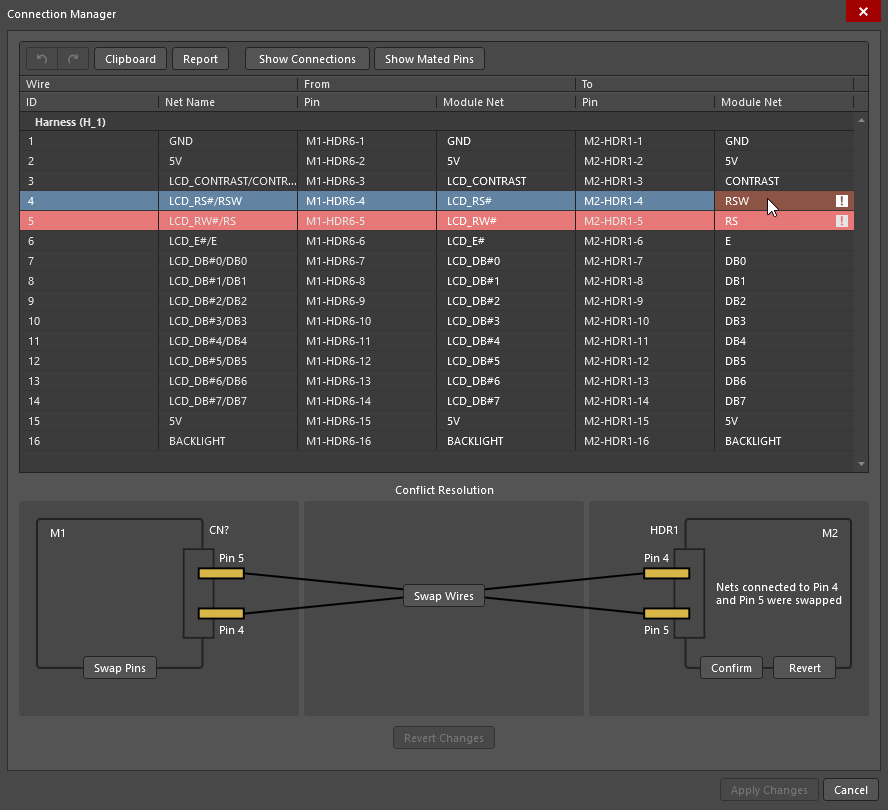This screenshot has width=888, height=810.
Task: Click M1 Pin 4 yellow connector
Action: (x=221, y=613)
